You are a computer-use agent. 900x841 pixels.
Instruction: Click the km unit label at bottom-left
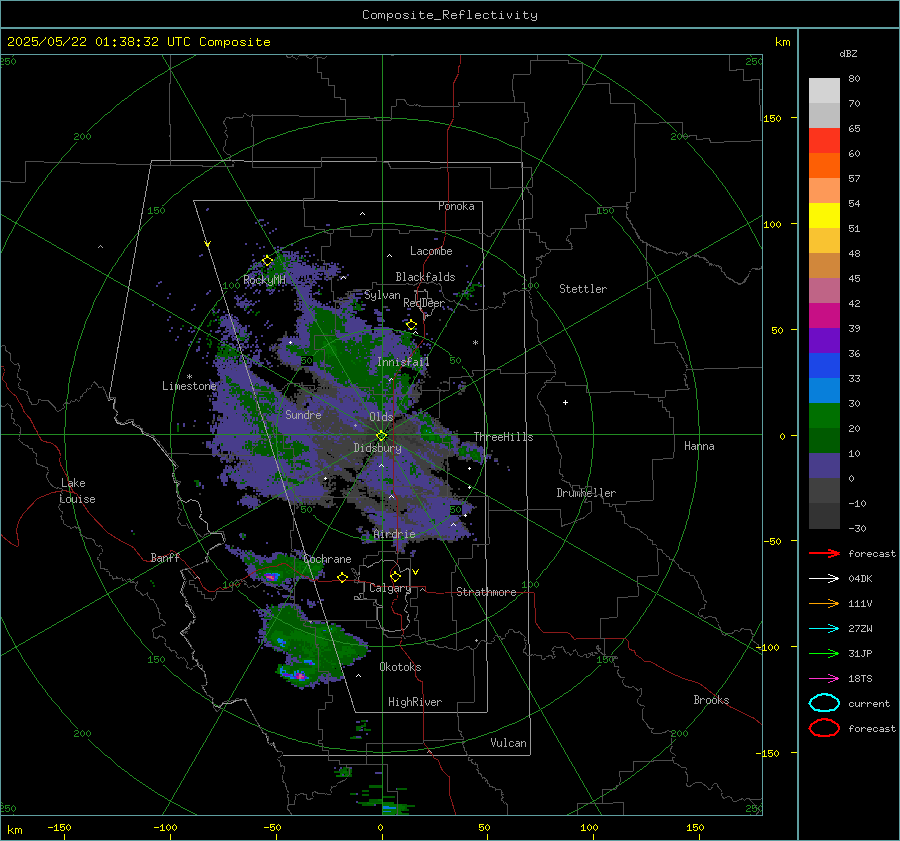tap(14, 830)
